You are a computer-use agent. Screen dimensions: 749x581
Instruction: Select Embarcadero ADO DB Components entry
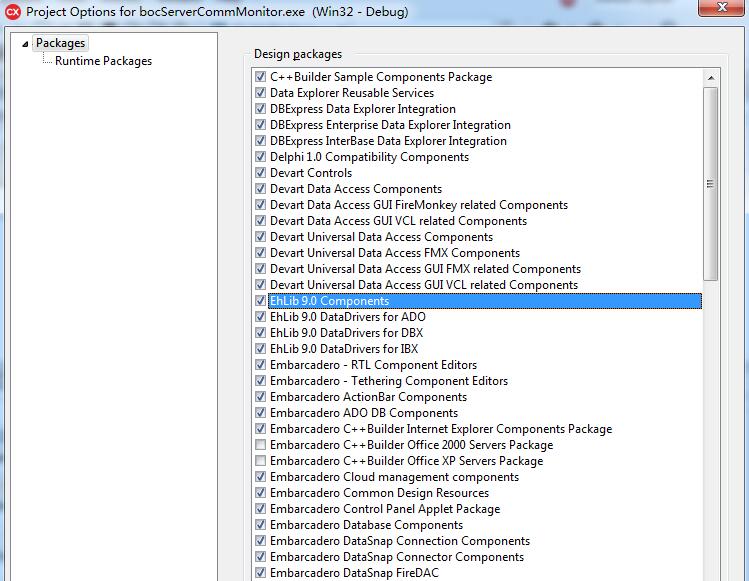pos(363,413)
